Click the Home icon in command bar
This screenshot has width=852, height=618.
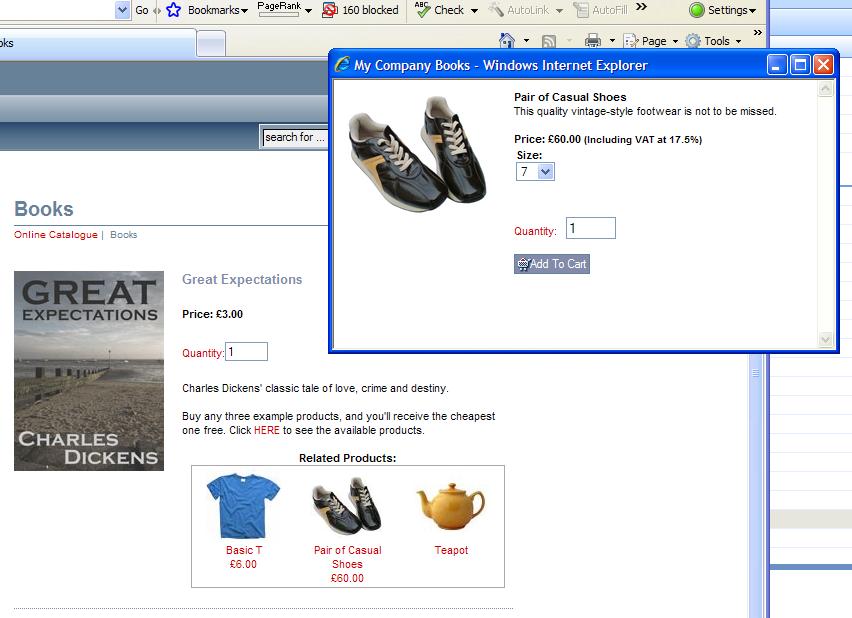coord(507,41)
